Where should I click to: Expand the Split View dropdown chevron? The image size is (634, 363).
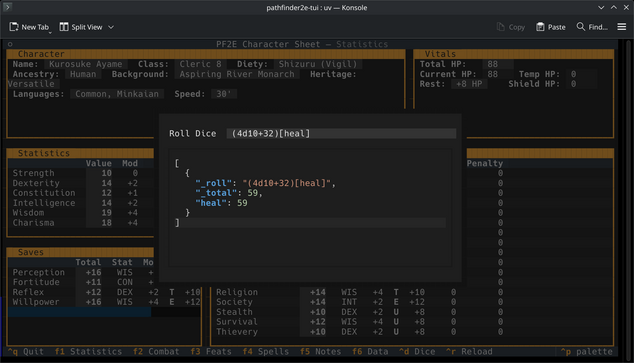(x=111, y=27)
